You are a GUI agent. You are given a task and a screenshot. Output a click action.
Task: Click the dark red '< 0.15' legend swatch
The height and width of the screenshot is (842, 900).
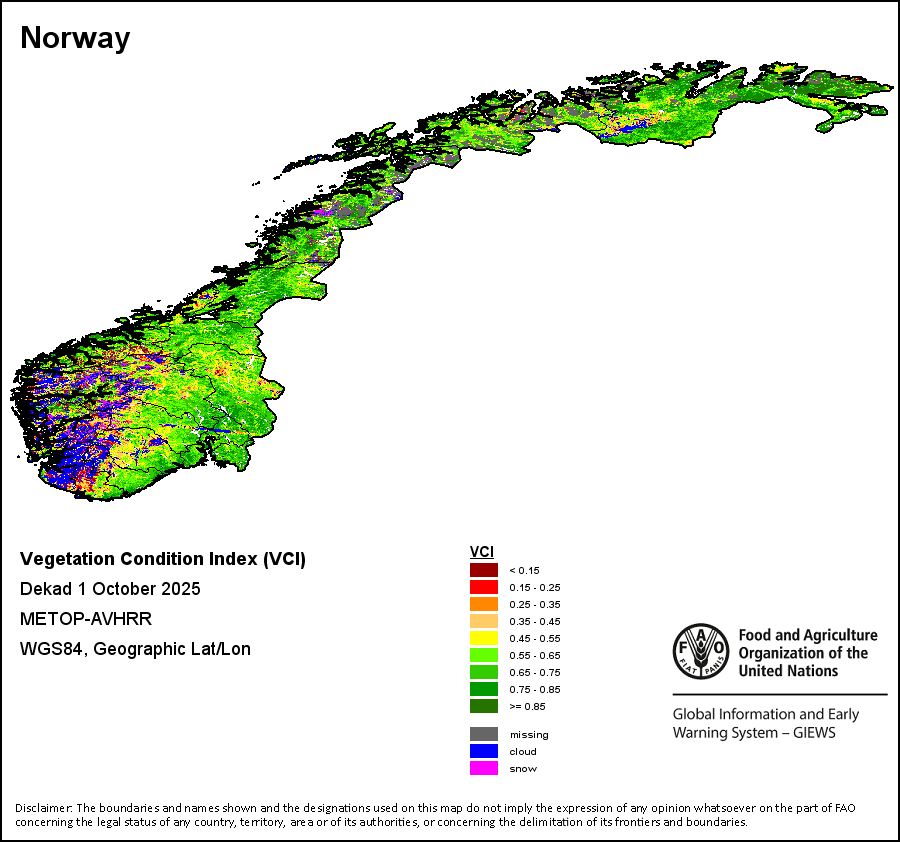484,570
